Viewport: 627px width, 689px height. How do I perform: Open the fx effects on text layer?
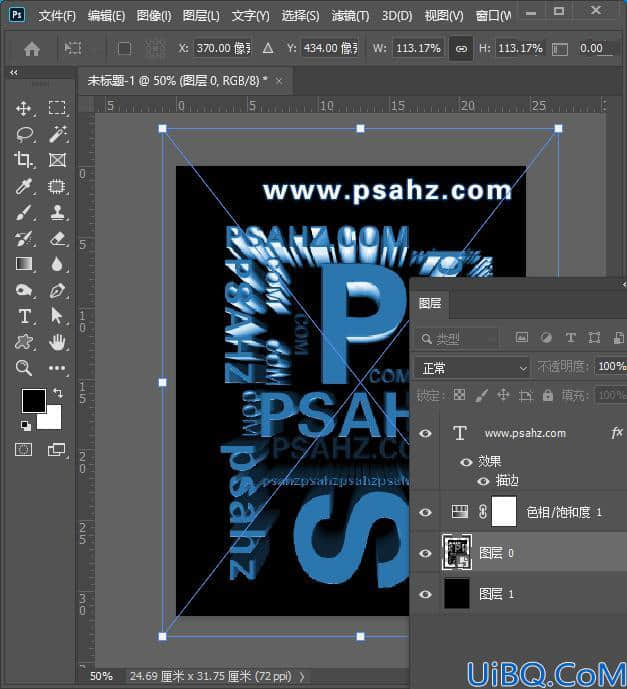(x=617, y=433)
